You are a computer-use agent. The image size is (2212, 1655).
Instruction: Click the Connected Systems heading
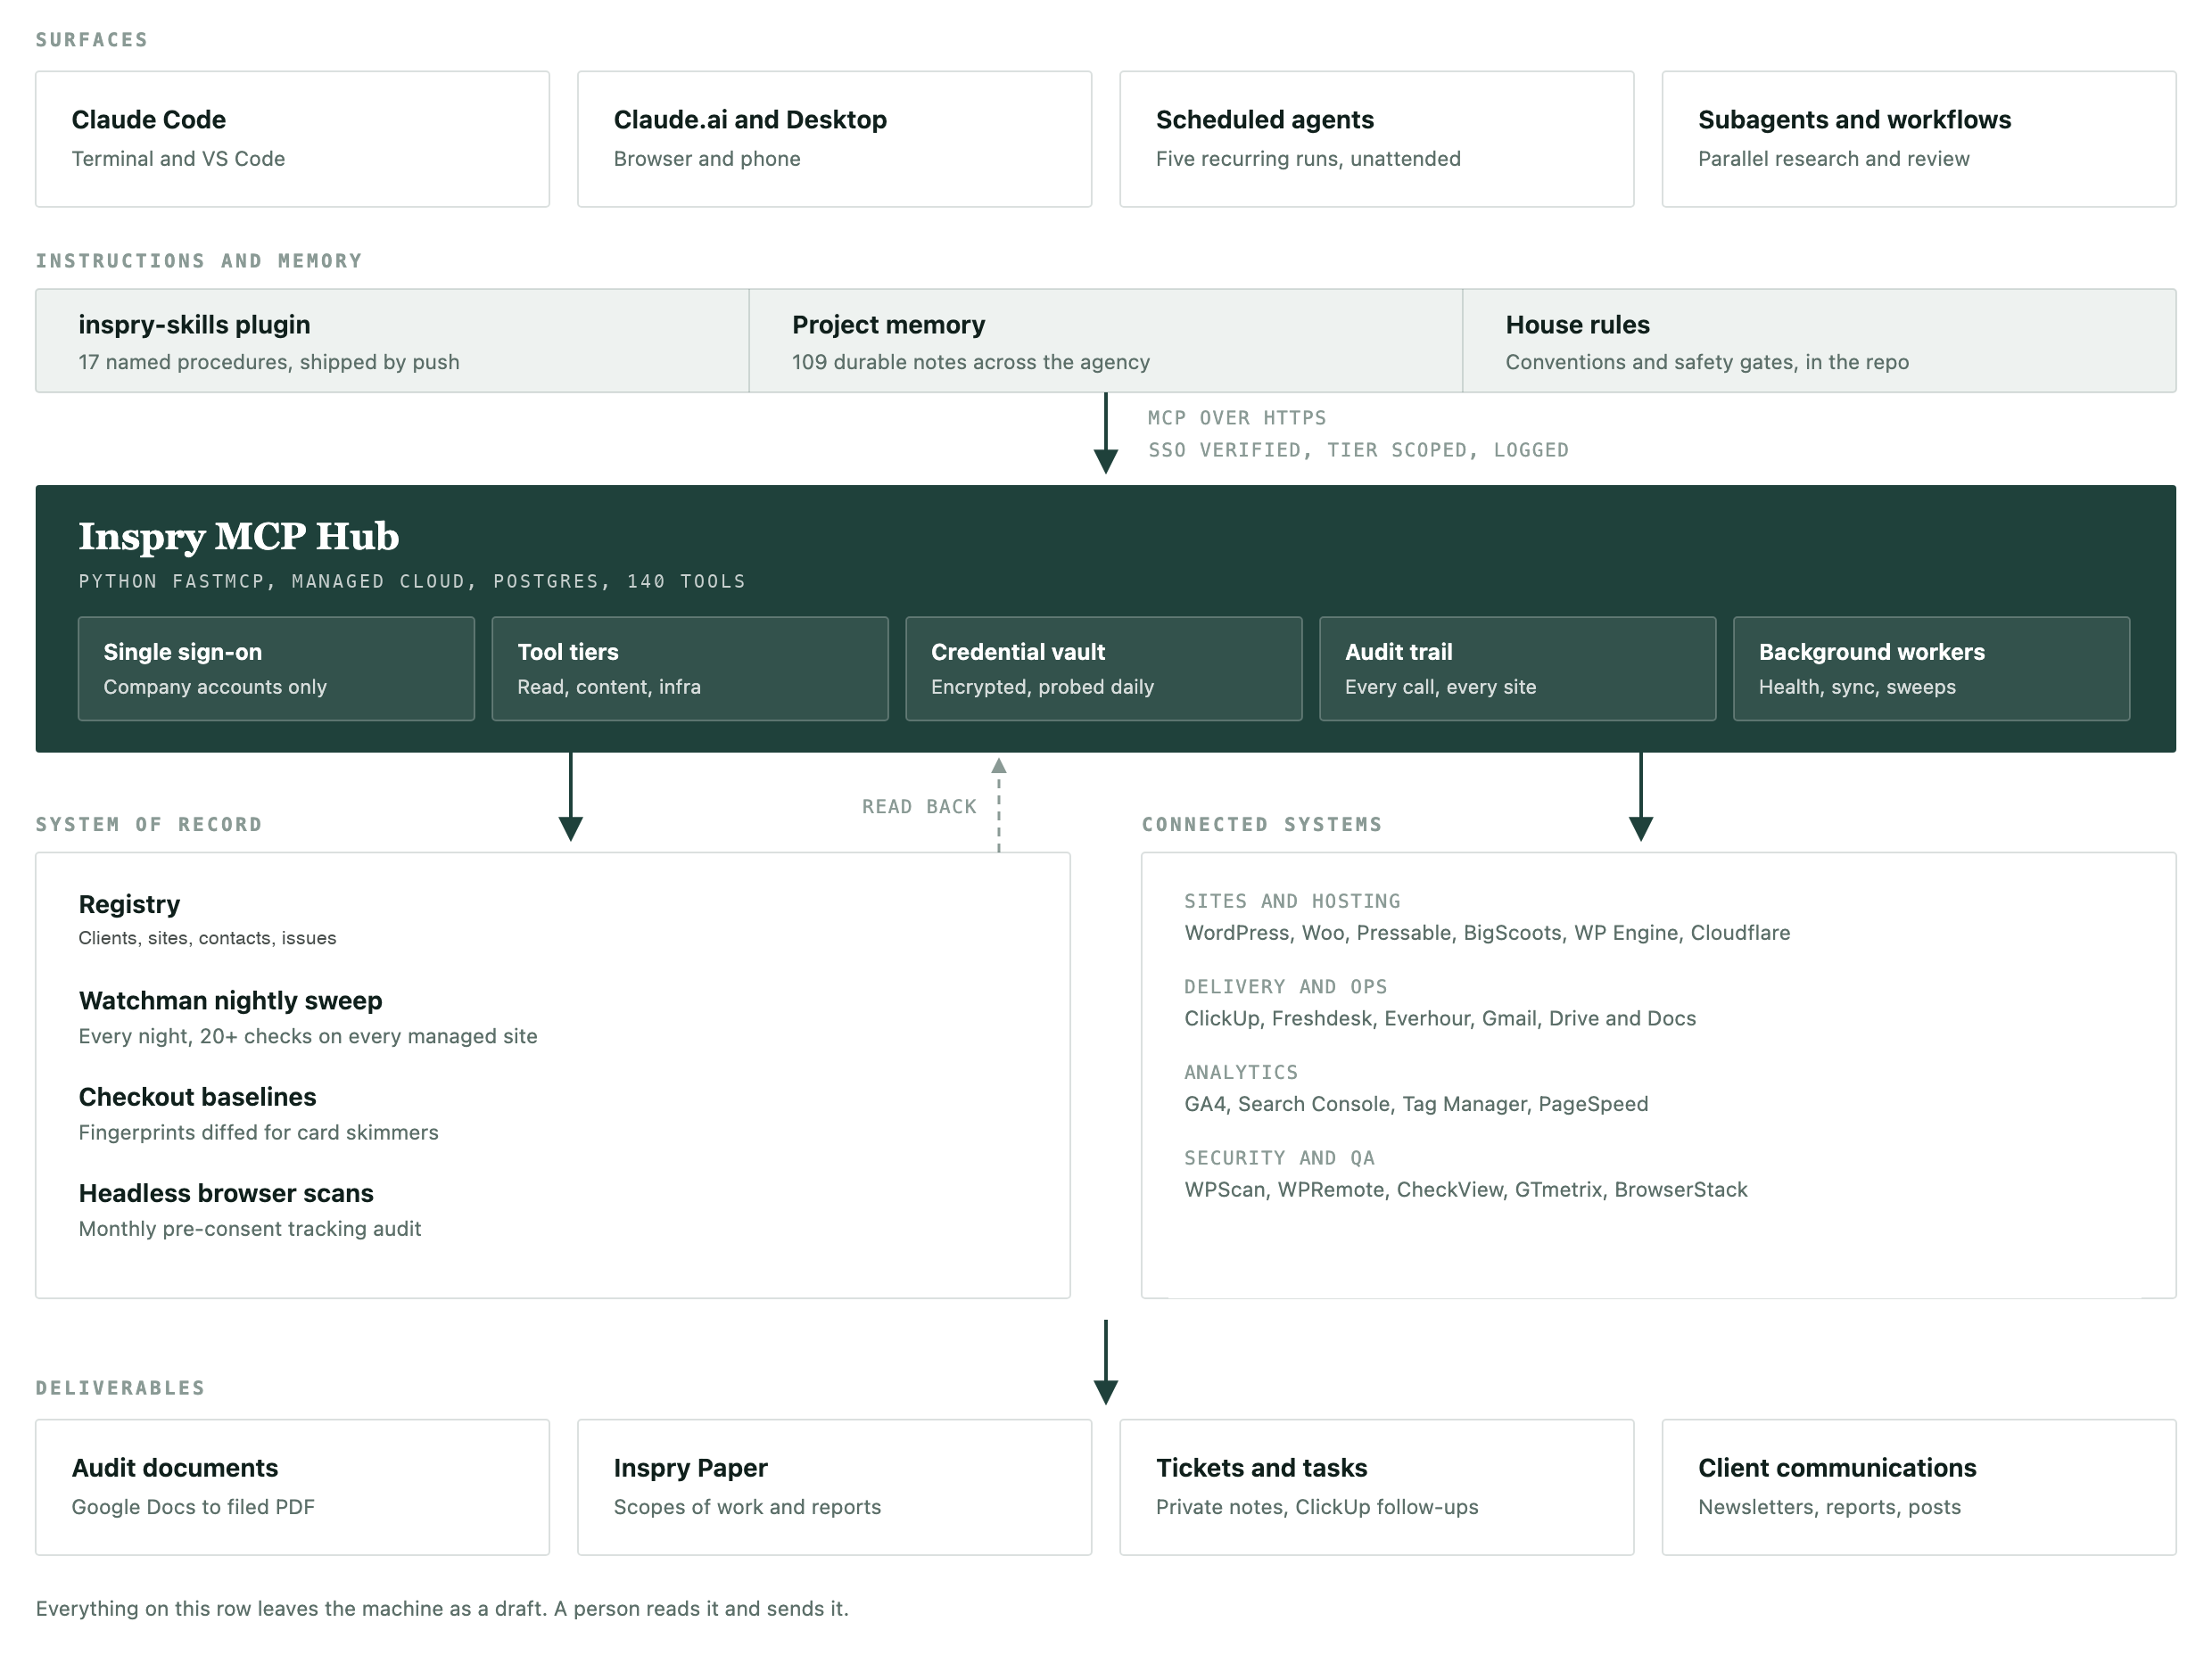(x=1262, y=825)
